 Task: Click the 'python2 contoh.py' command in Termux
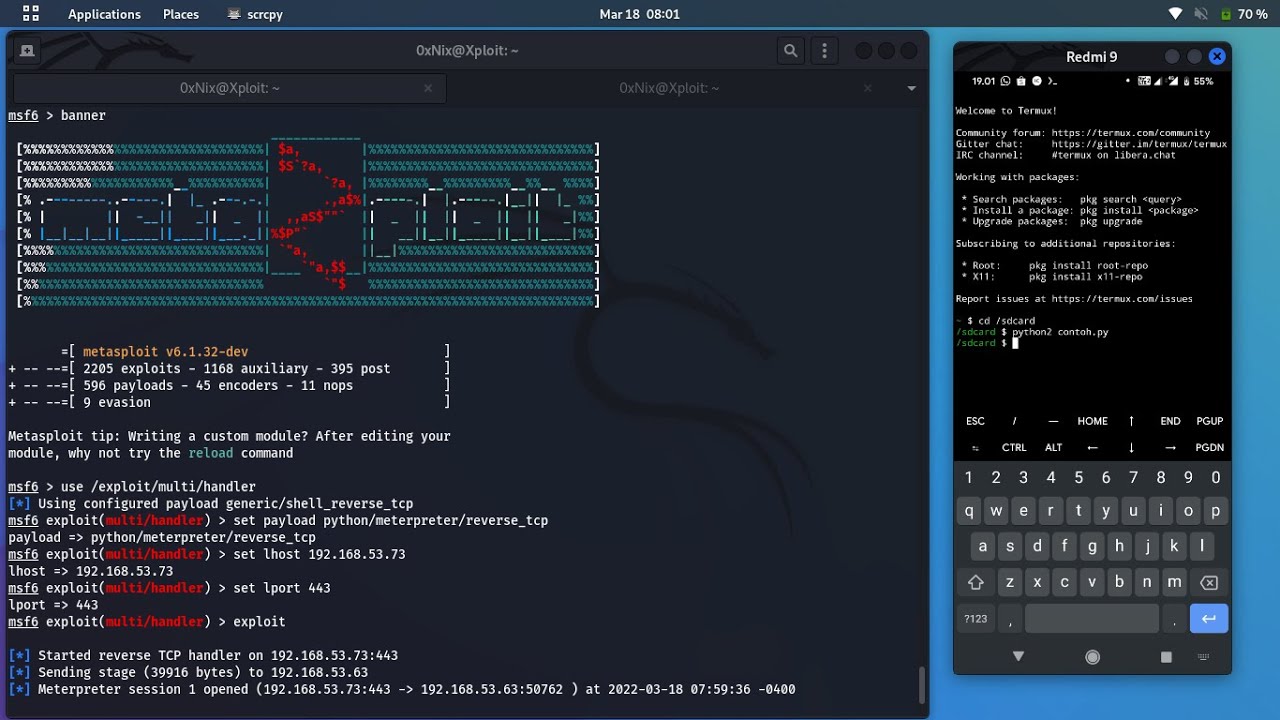tap(1060, 332)
